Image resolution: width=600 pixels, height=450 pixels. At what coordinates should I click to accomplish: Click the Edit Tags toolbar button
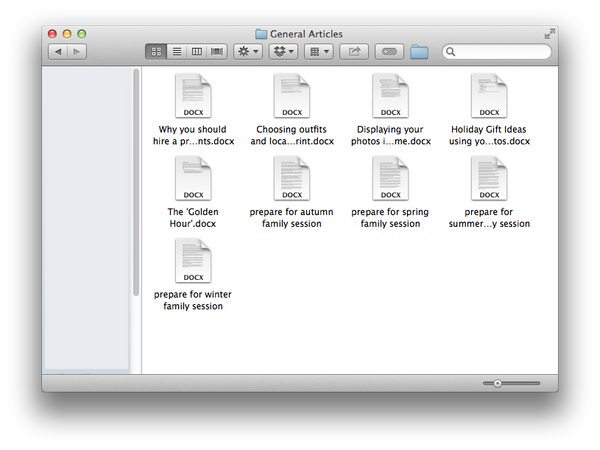tap(389, 51)
